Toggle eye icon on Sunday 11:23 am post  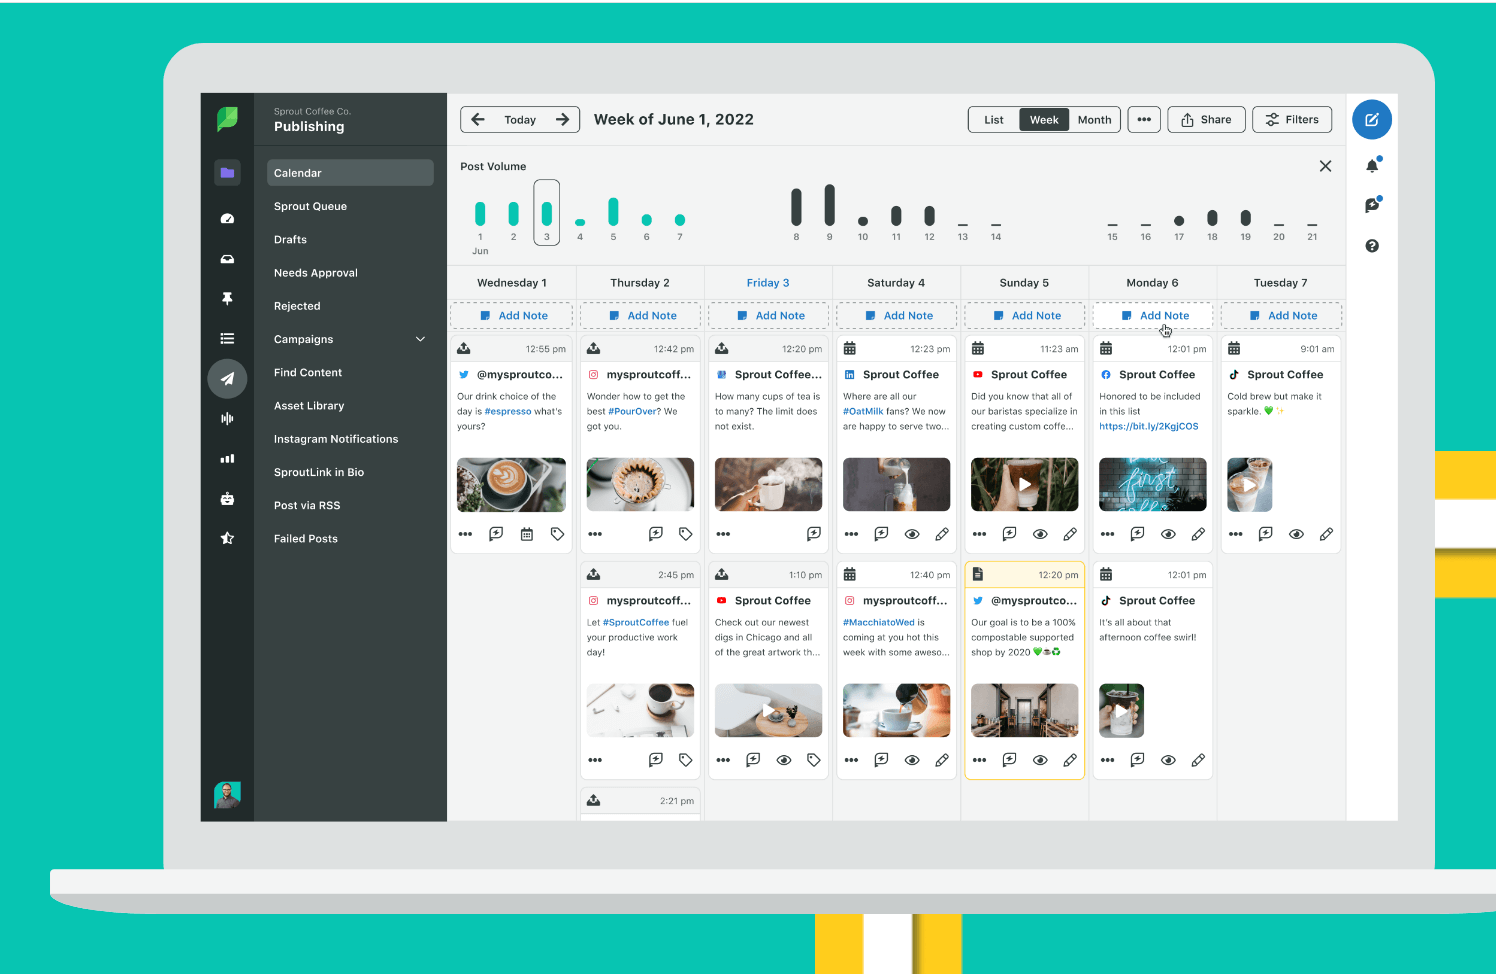(x=1040, y=534)
